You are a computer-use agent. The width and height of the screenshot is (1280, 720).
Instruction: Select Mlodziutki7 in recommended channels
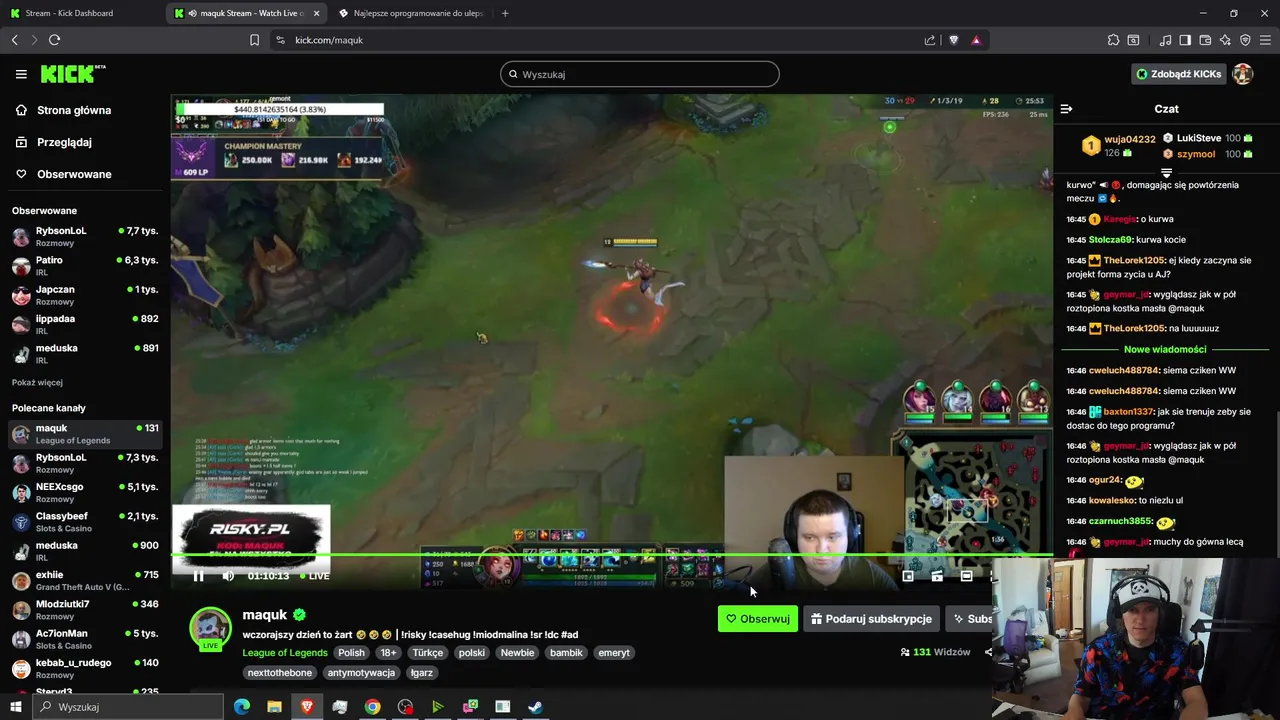point(85,610)
